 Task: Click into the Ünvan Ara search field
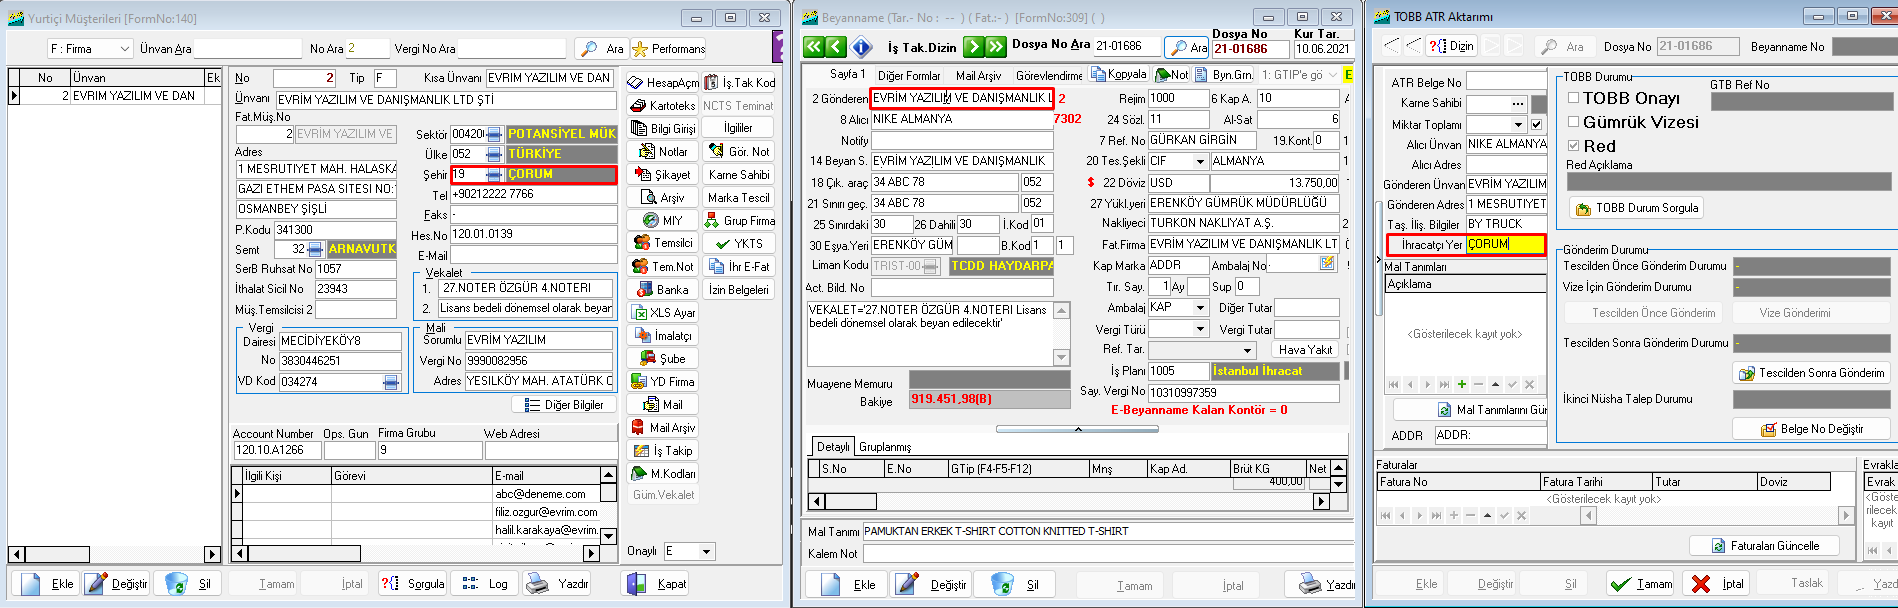point(247,48)
